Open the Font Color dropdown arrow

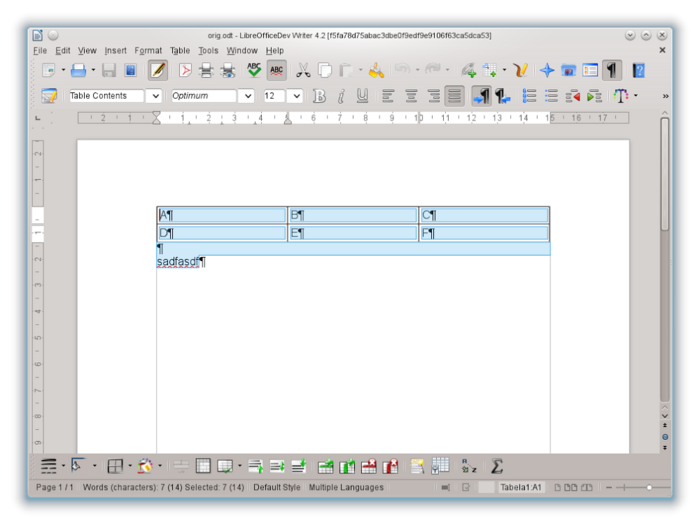click(x=635, y=96)
